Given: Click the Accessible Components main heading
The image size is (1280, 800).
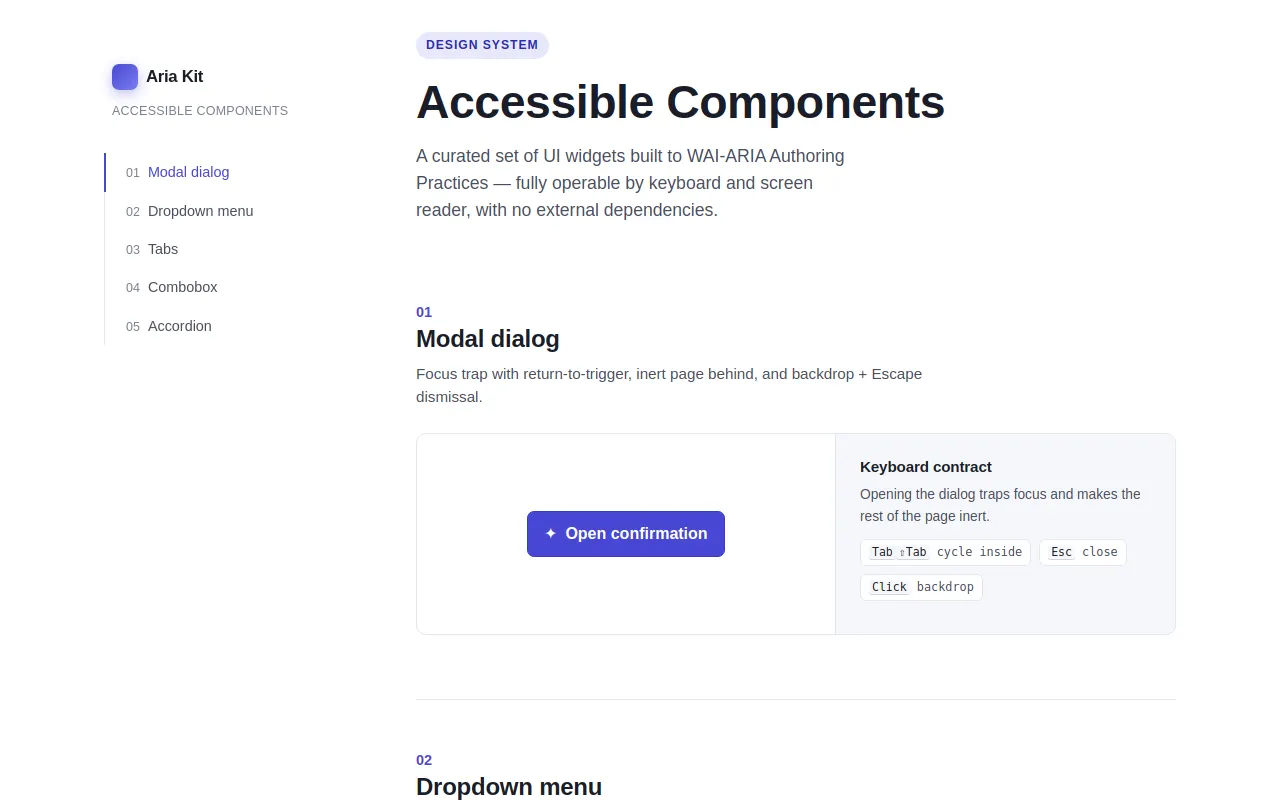Looking at the screenshot, I should tap(680, 102).
